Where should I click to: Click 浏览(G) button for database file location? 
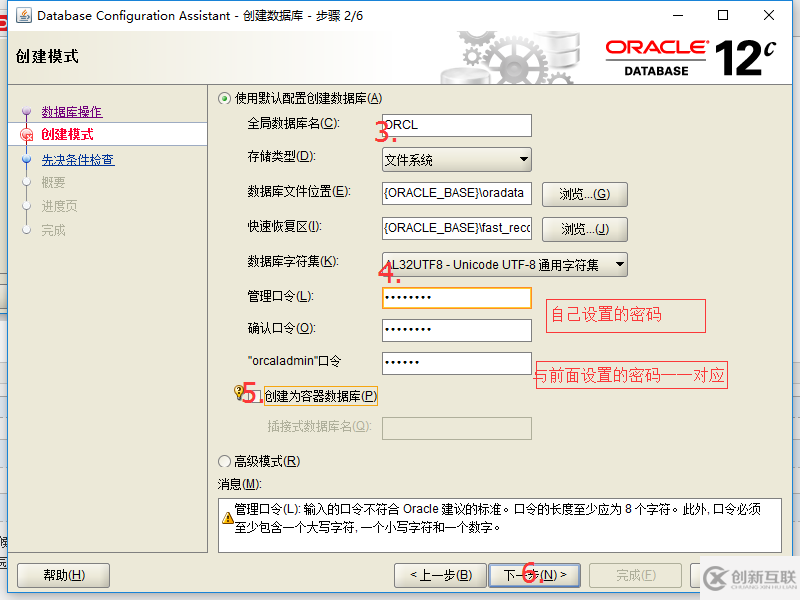[585, 194]
